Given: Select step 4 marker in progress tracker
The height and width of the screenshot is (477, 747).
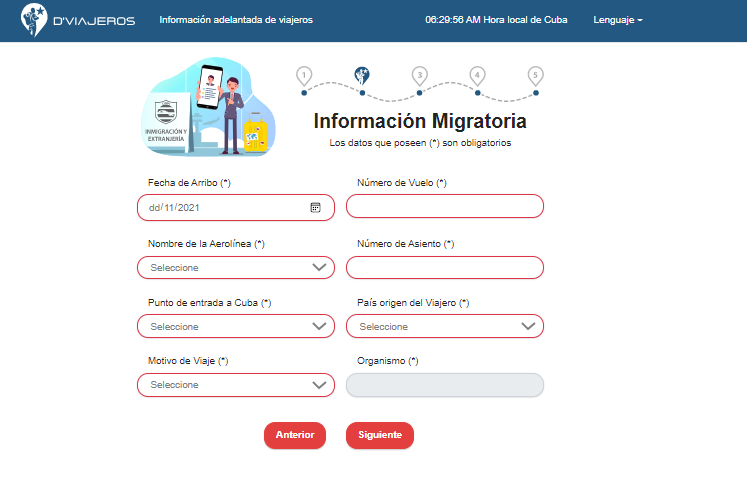Looking at the screenshot, I should pos(478,76).
